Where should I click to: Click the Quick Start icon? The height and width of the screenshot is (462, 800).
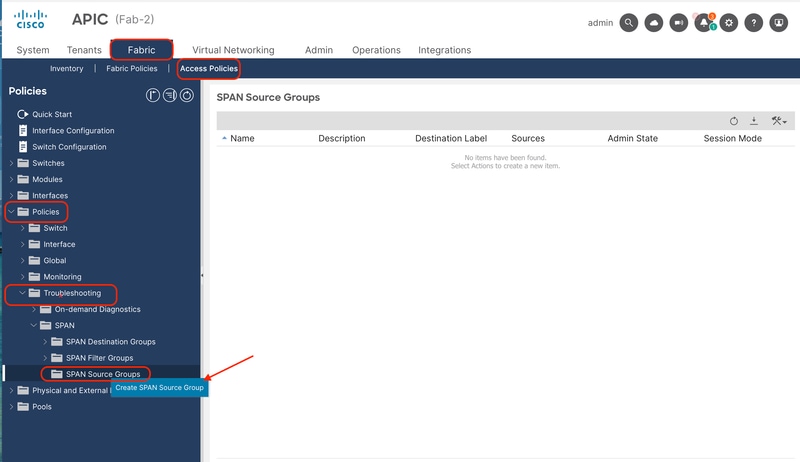tap(22, 114)
